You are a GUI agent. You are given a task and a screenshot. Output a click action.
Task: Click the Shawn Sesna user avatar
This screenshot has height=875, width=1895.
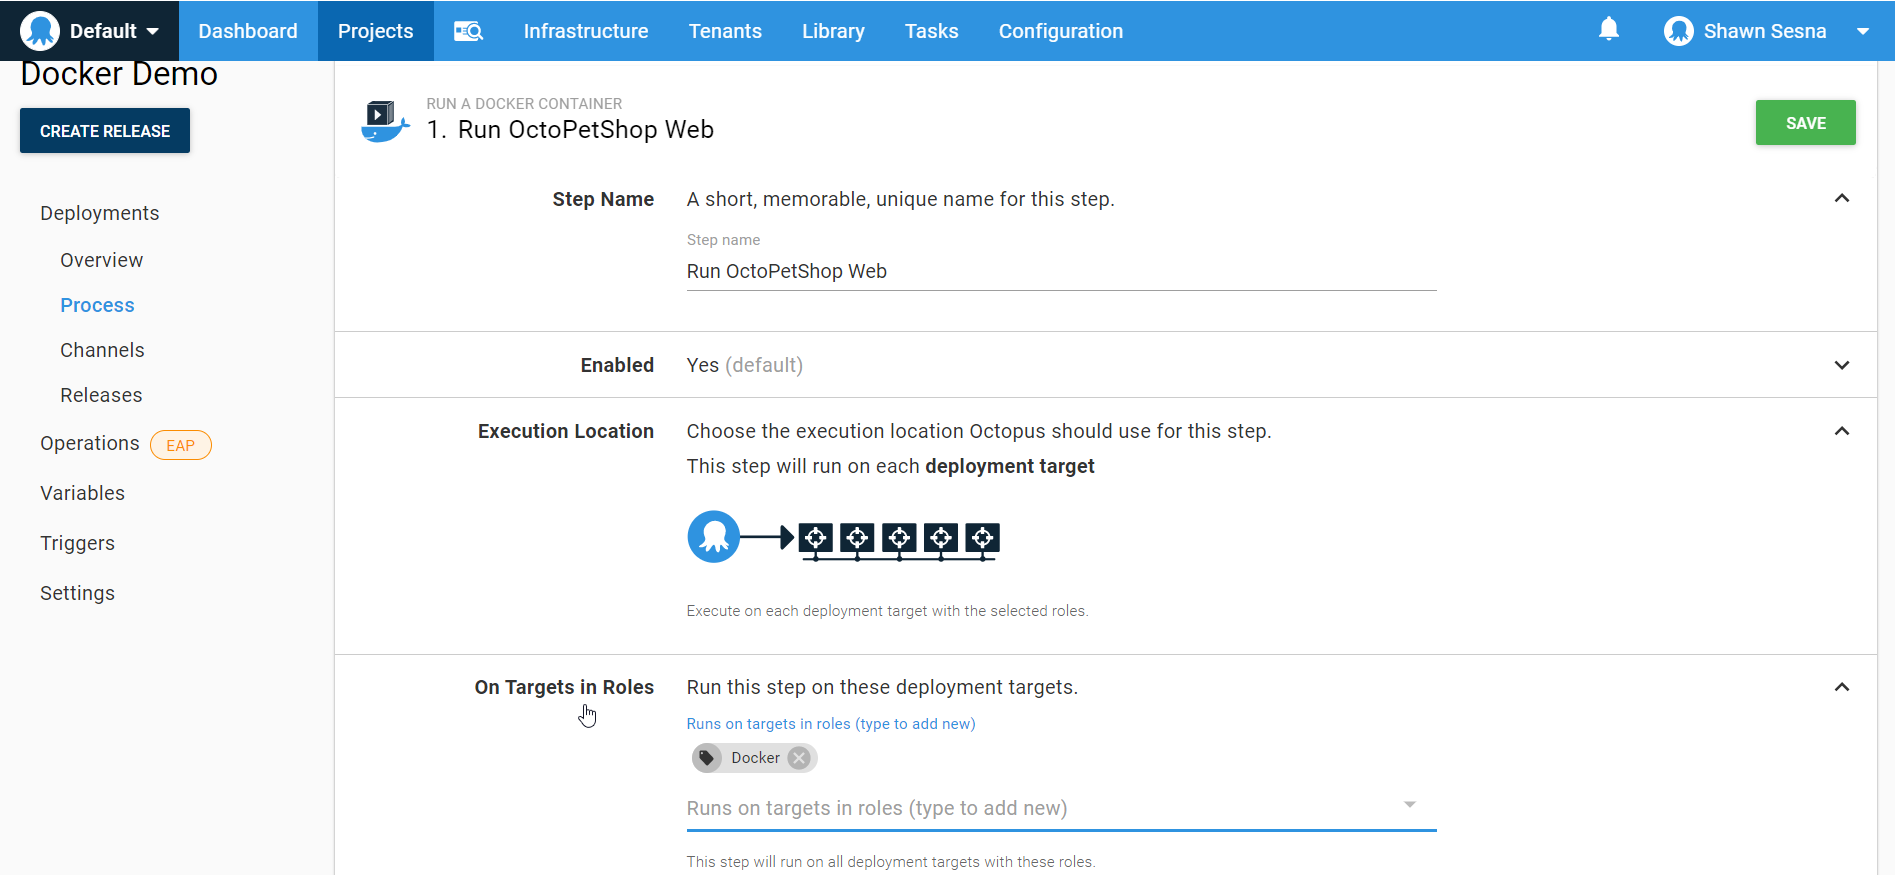pos(1678,31)
